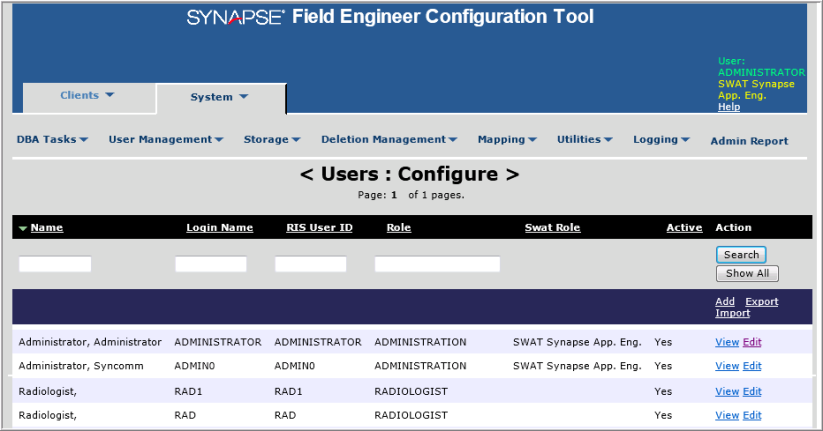Sort by the Name column header

pos(47,228)
